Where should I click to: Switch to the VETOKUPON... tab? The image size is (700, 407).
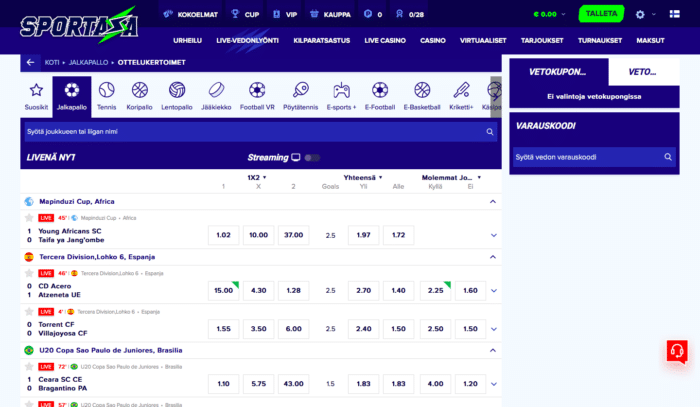coord(558,72)
